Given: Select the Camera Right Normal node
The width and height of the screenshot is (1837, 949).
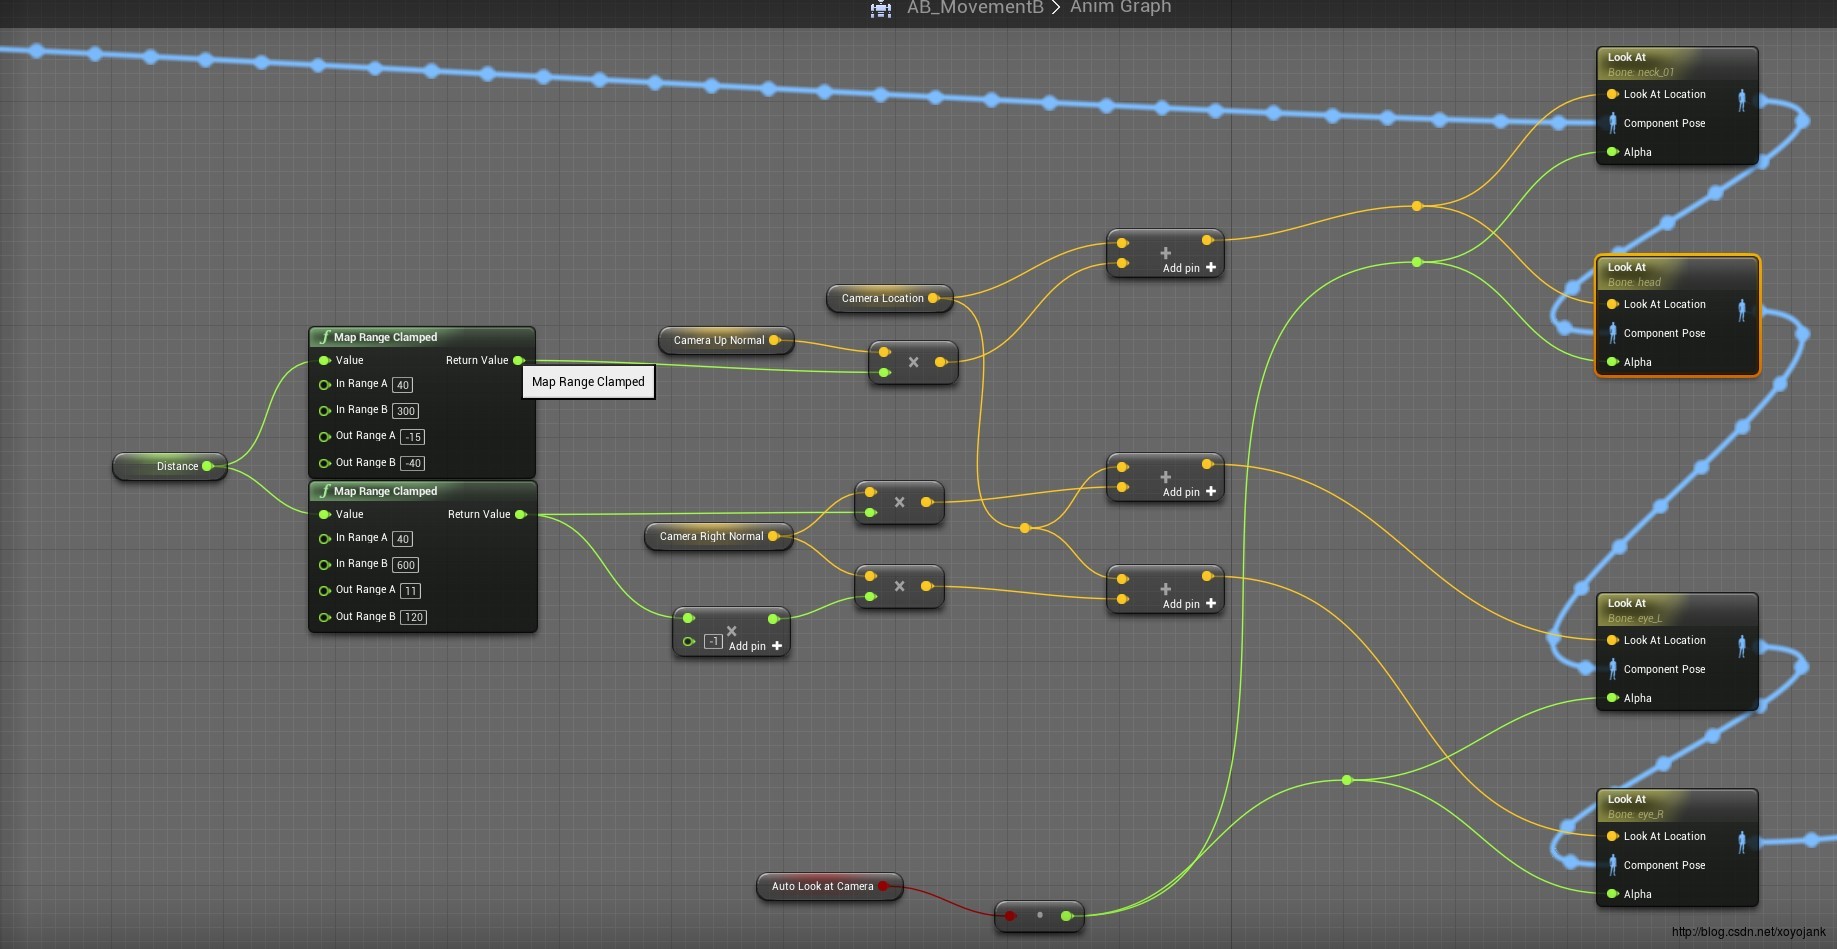Looking at the screenshot, I should click(x=718, y=536).
